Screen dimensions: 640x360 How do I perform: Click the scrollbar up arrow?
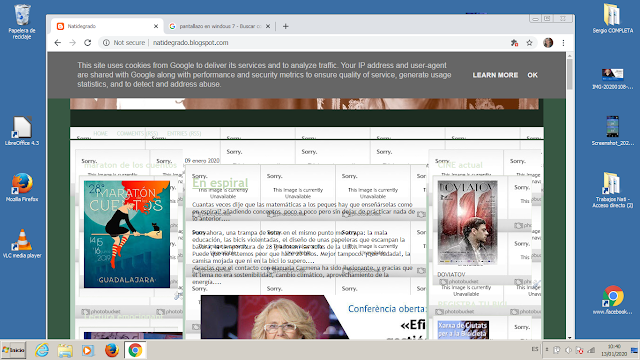(x=569, y=56)
